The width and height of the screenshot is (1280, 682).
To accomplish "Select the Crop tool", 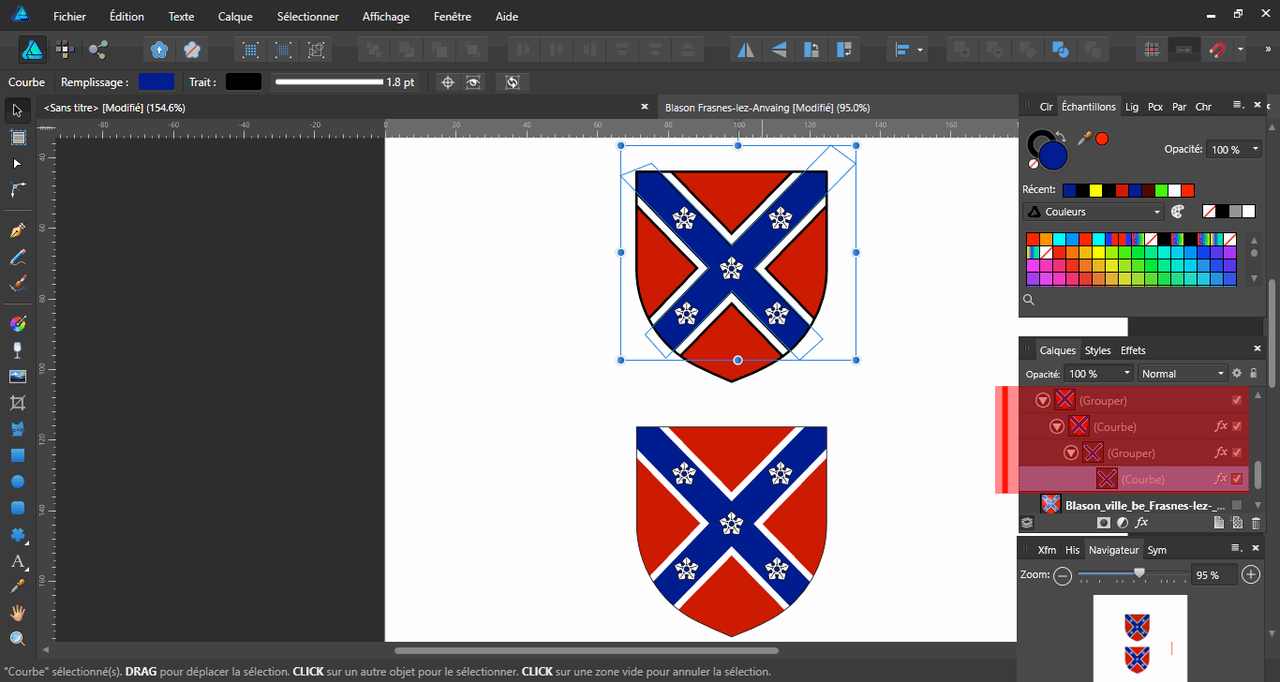I will 17,402.
